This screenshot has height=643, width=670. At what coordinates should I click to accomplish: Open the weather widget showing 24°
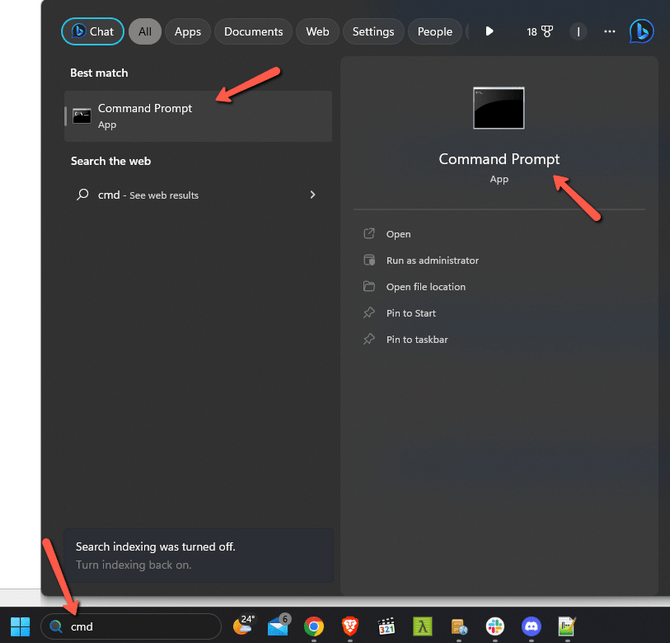click(x=243, y=627)
